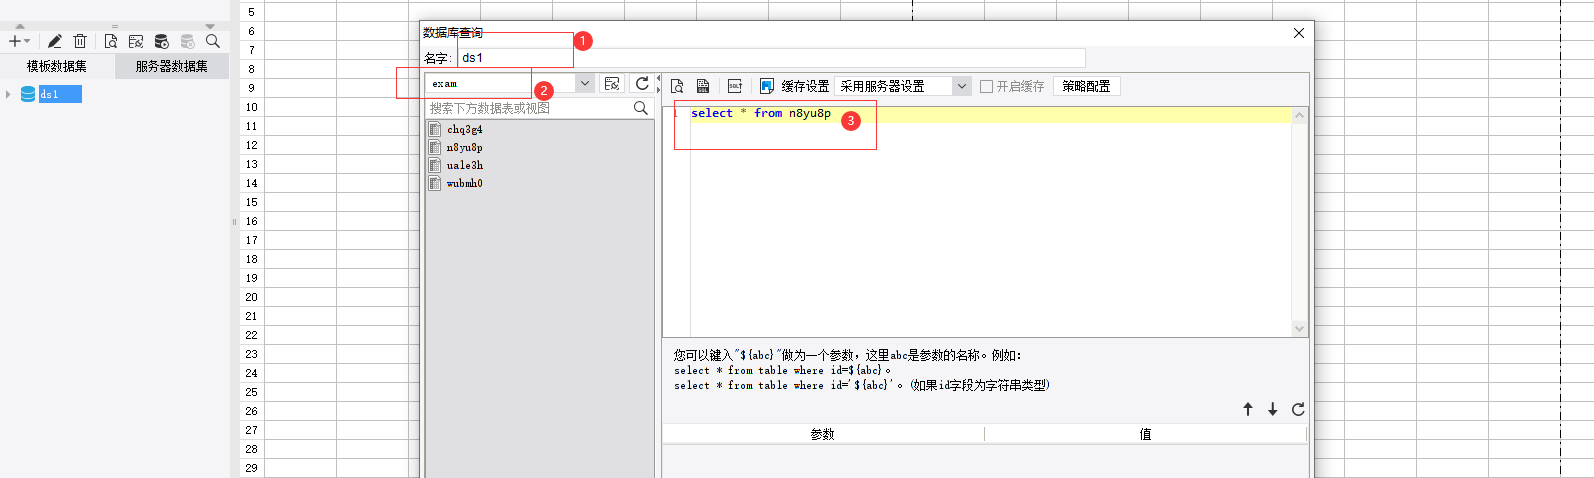Viewport: 1594px width, 478px height.
Task: Collapse panel using the up triangle handle
Action: 20,26
